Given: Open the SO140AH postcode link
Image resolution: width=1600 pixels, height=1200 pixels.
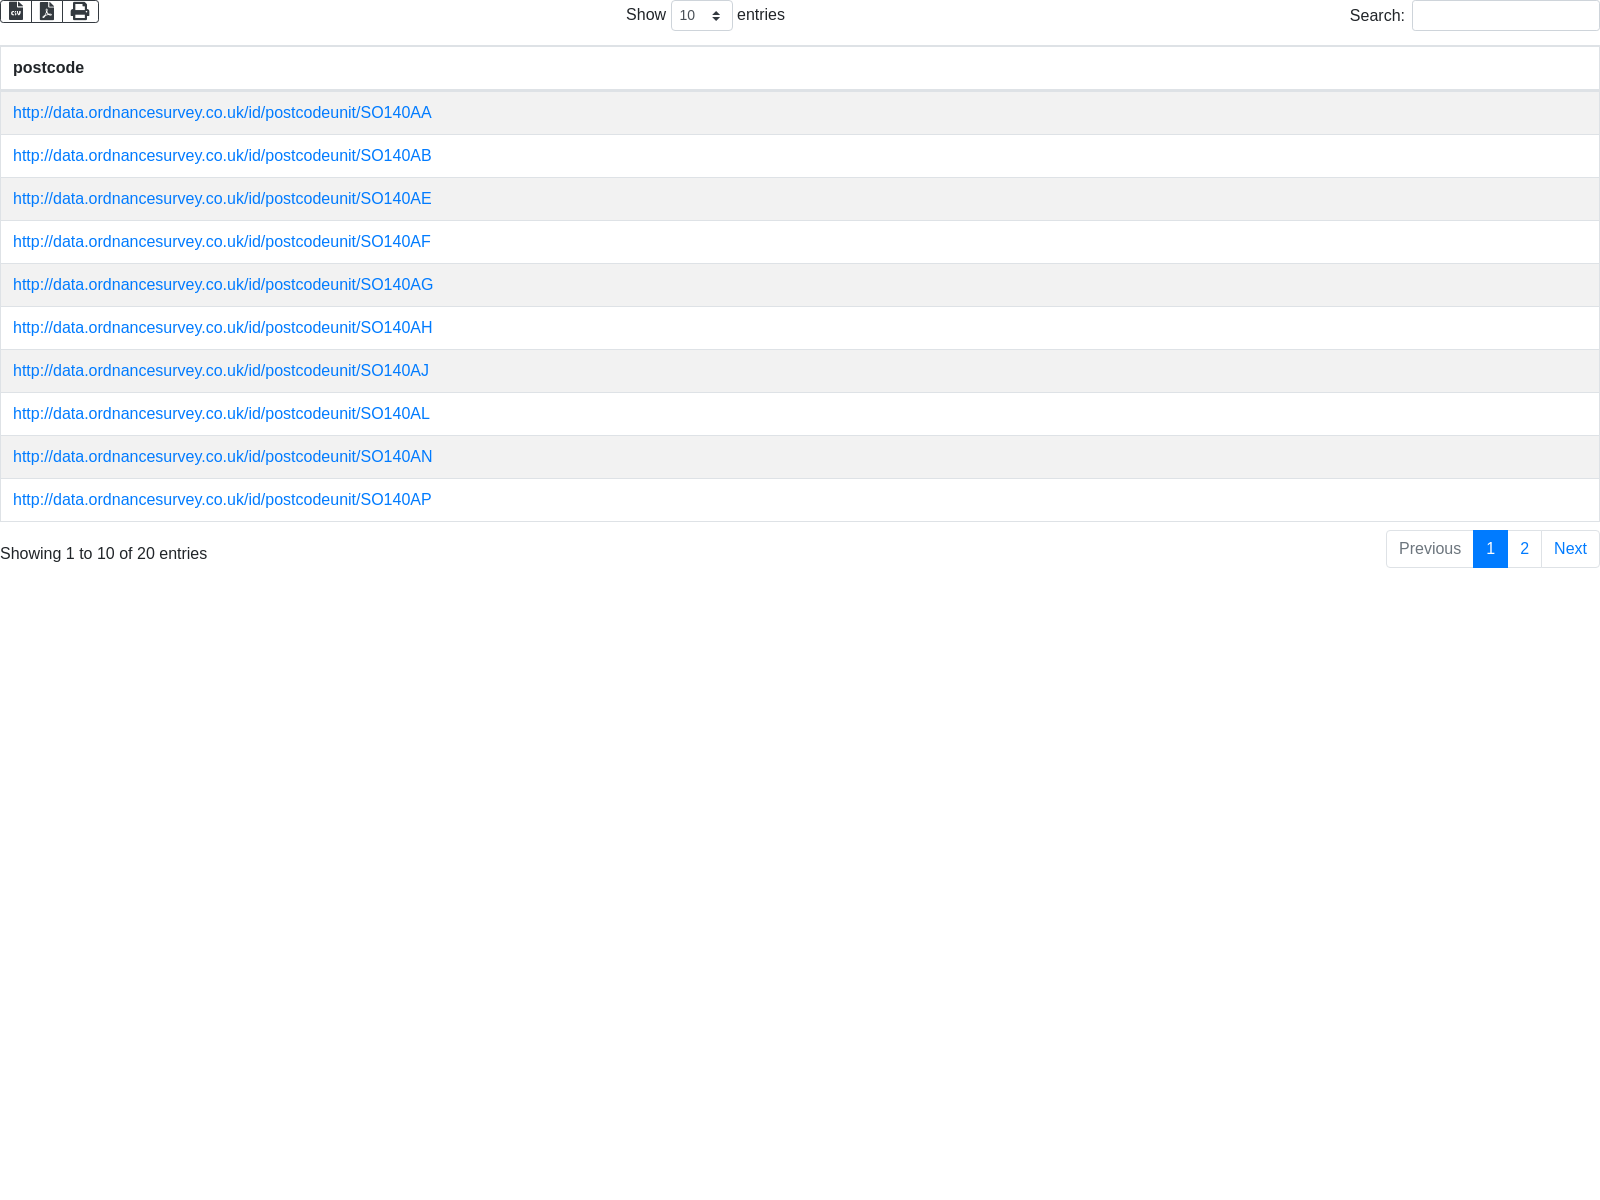Looking at the screenshot, I should point(222,328).
